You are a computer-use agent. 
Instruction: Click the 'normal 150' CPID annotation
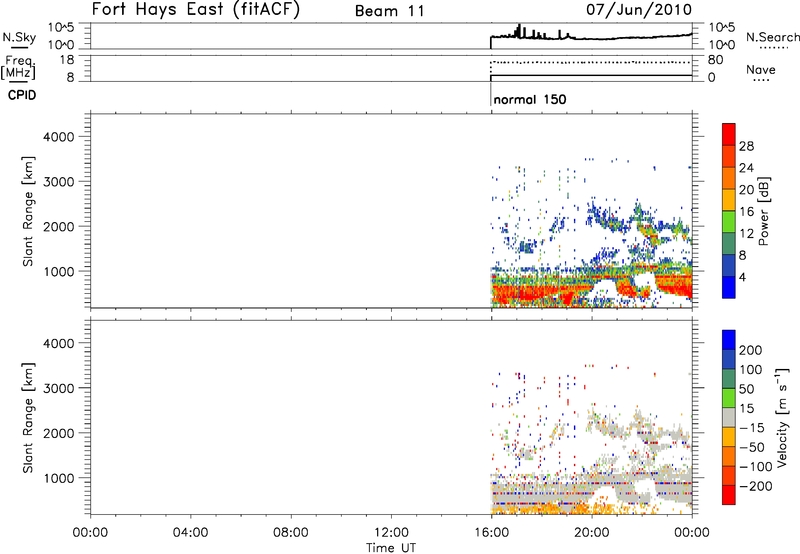click(530, 99)
